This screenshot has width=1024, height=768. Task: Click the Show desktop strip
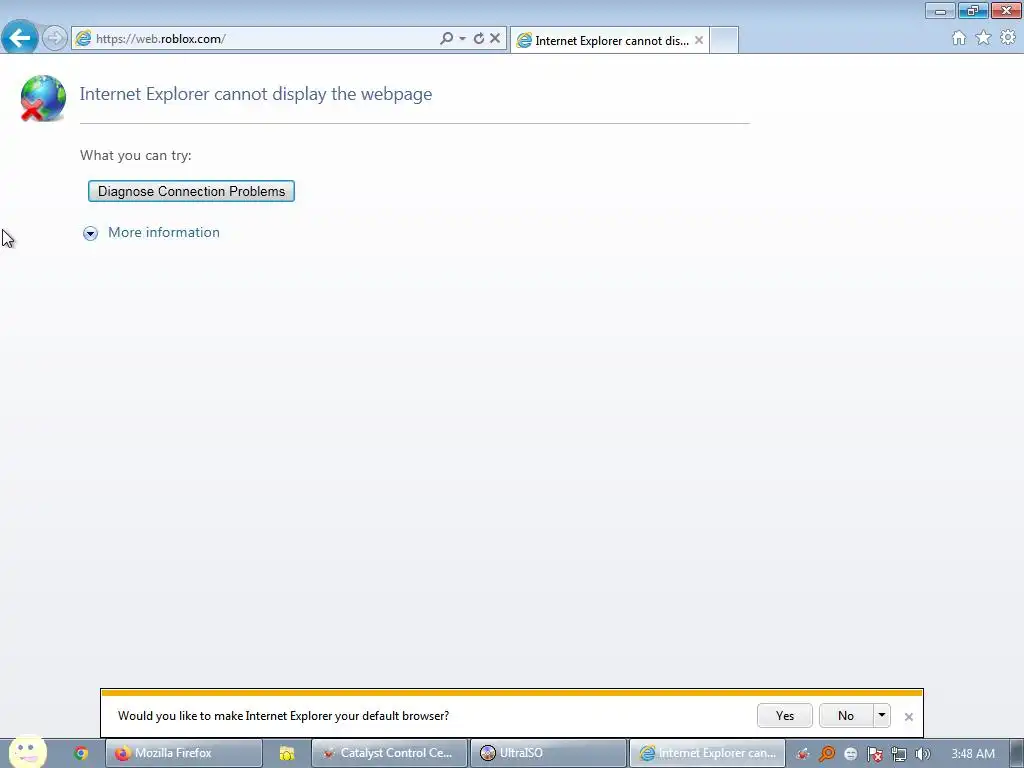coord(1017,753)
